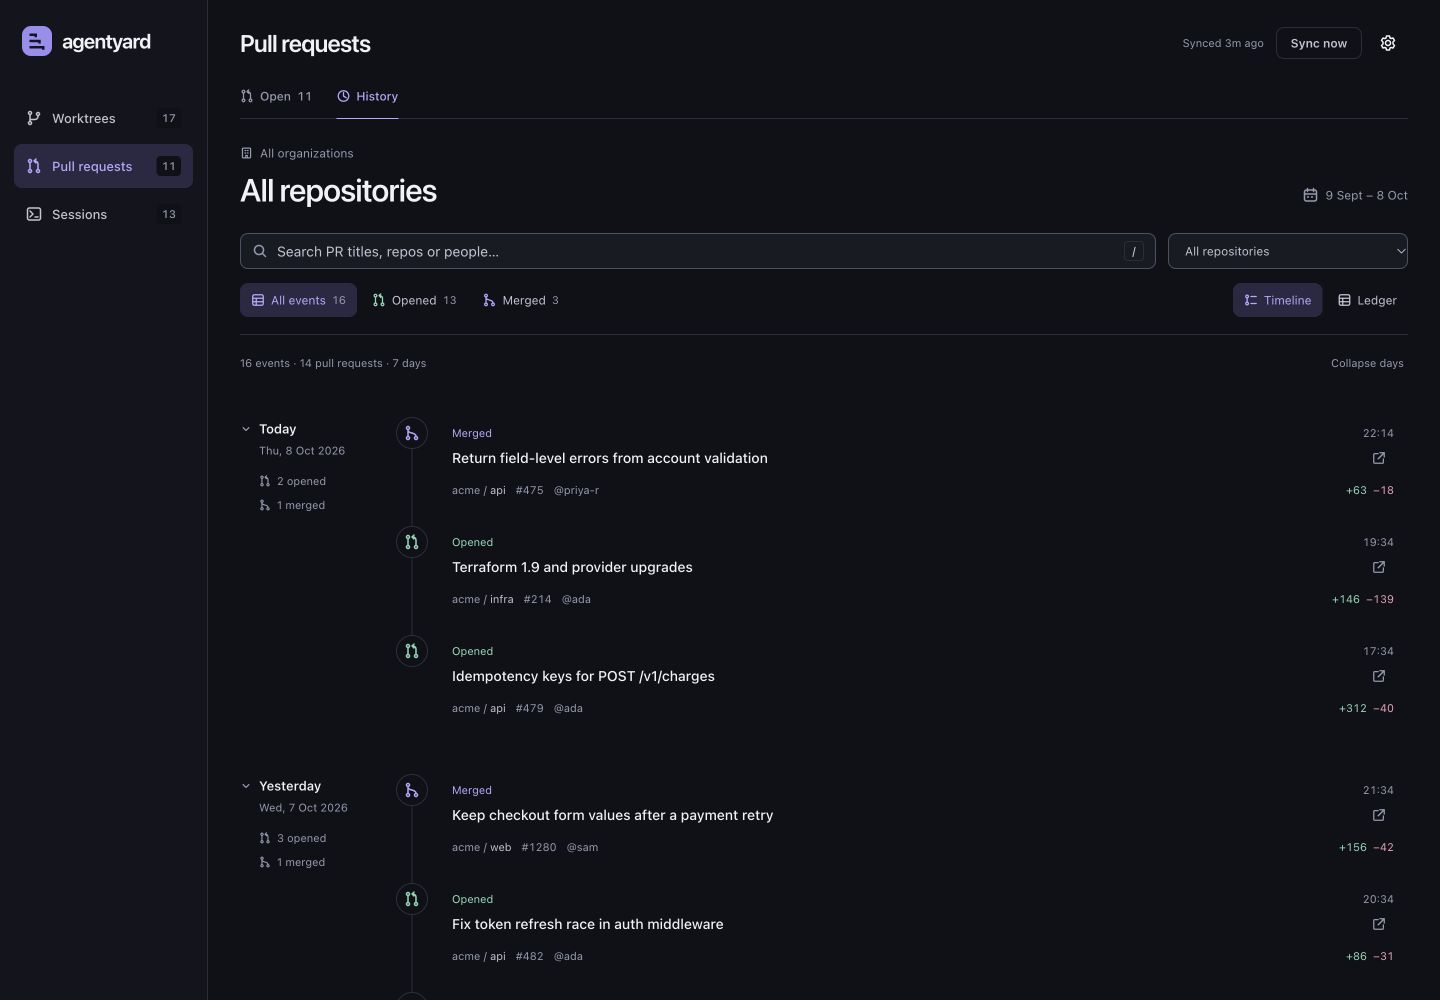The image size is (1440, 1000).
Task: Go to Worktrees in sidebar
Action: [x=103, y=118]
